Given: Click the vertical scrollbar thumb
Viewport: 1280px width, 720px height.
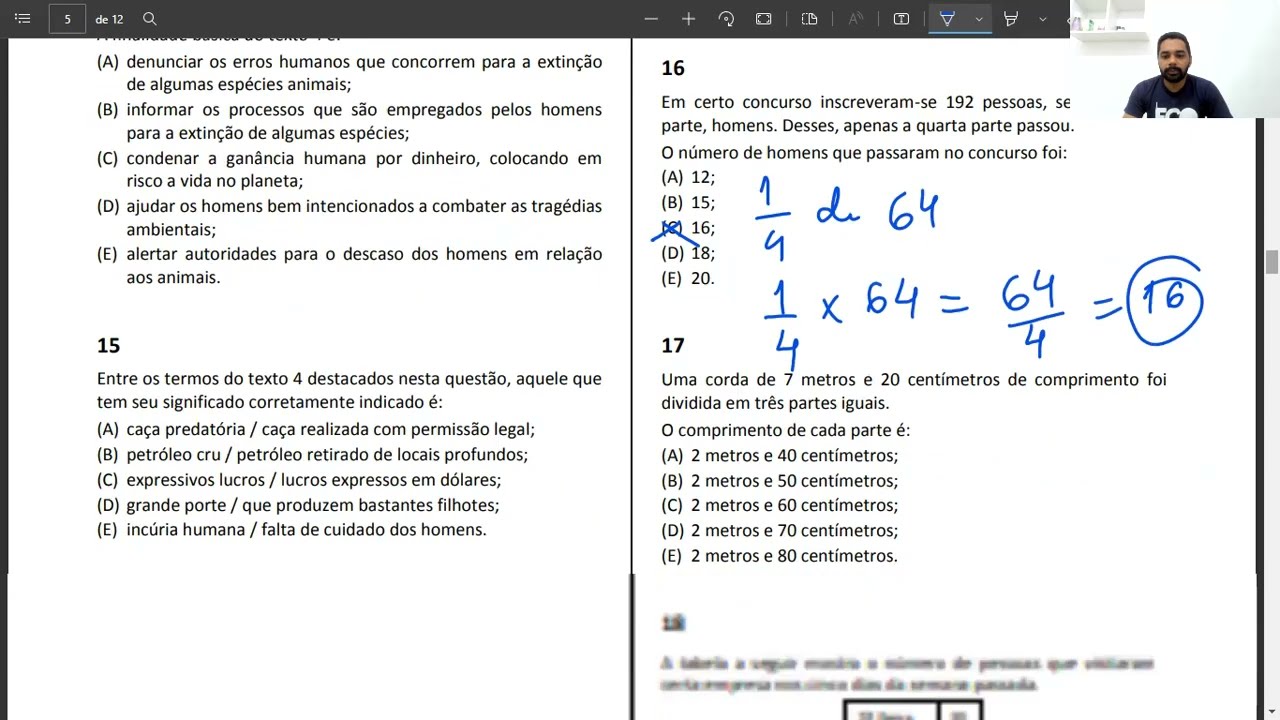Looking at the screenshot, I should [x=1272, y=262].
